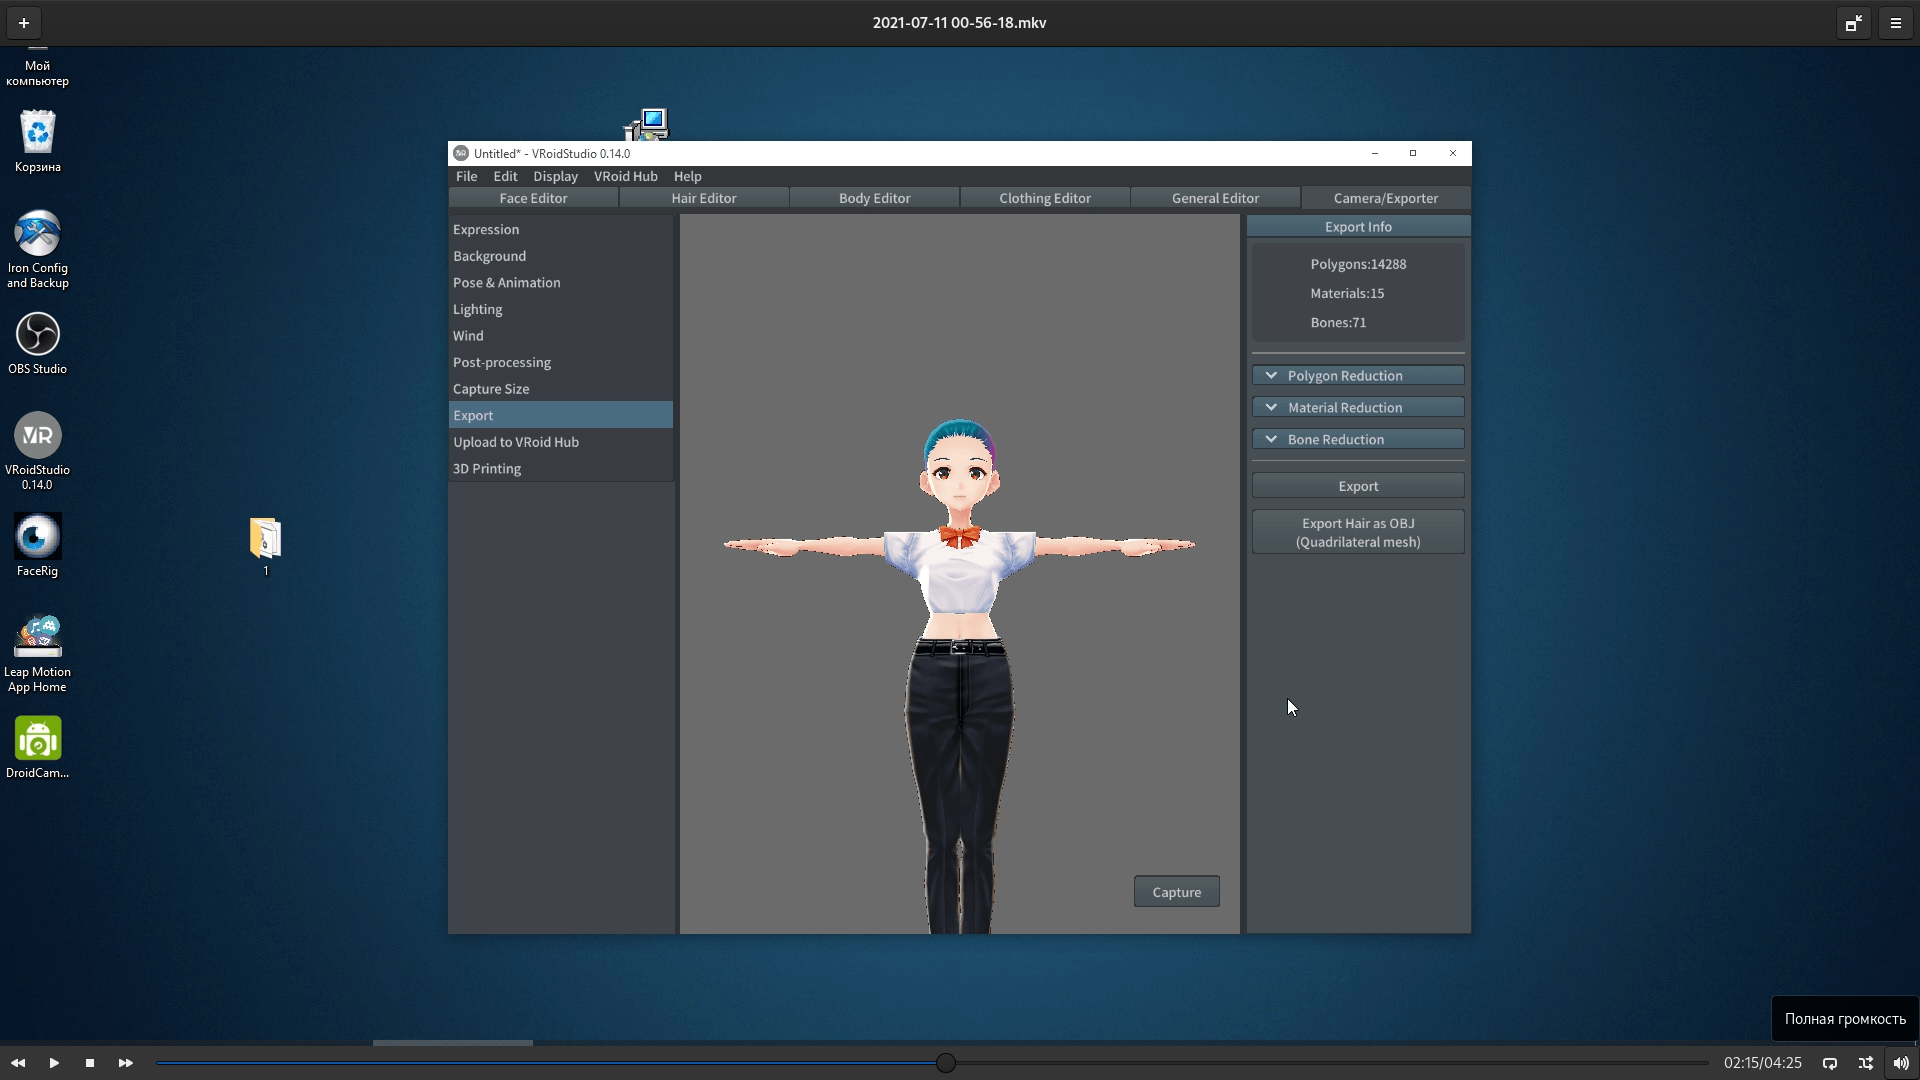This screenshot has height=1080, width=1920.
Task: Click the video seek bar handle
Action: pyautogui.click(x=946, y=1063)
